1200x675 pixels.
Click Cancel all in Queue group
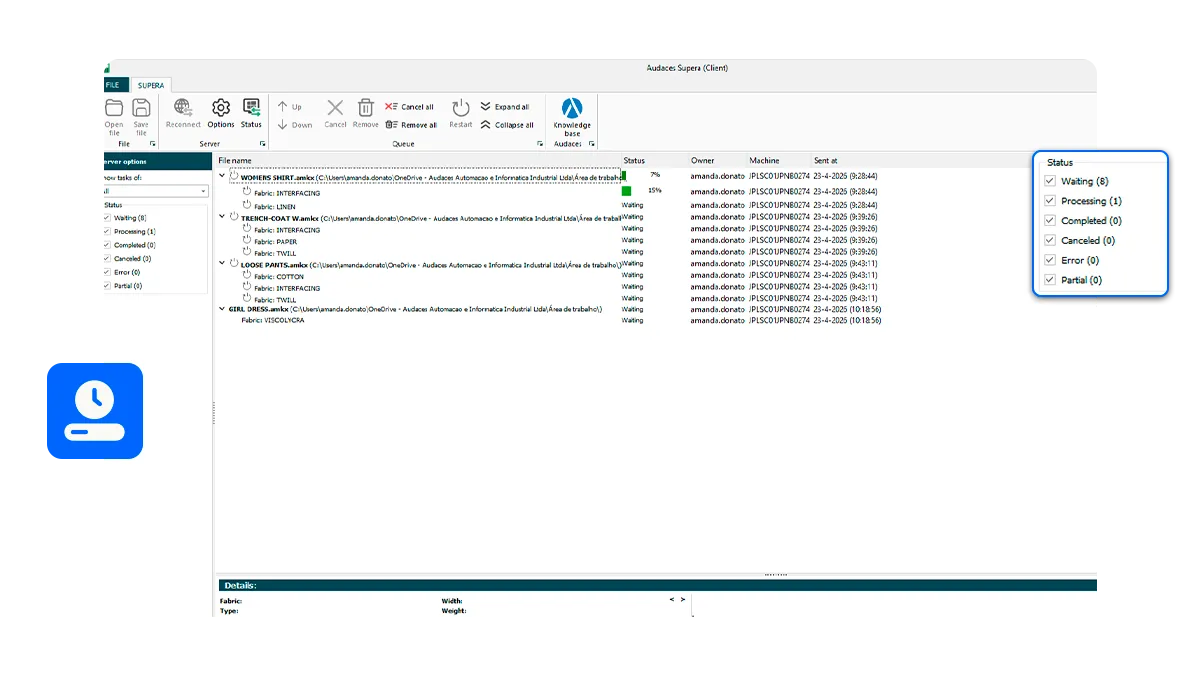(x=410, y=107)
